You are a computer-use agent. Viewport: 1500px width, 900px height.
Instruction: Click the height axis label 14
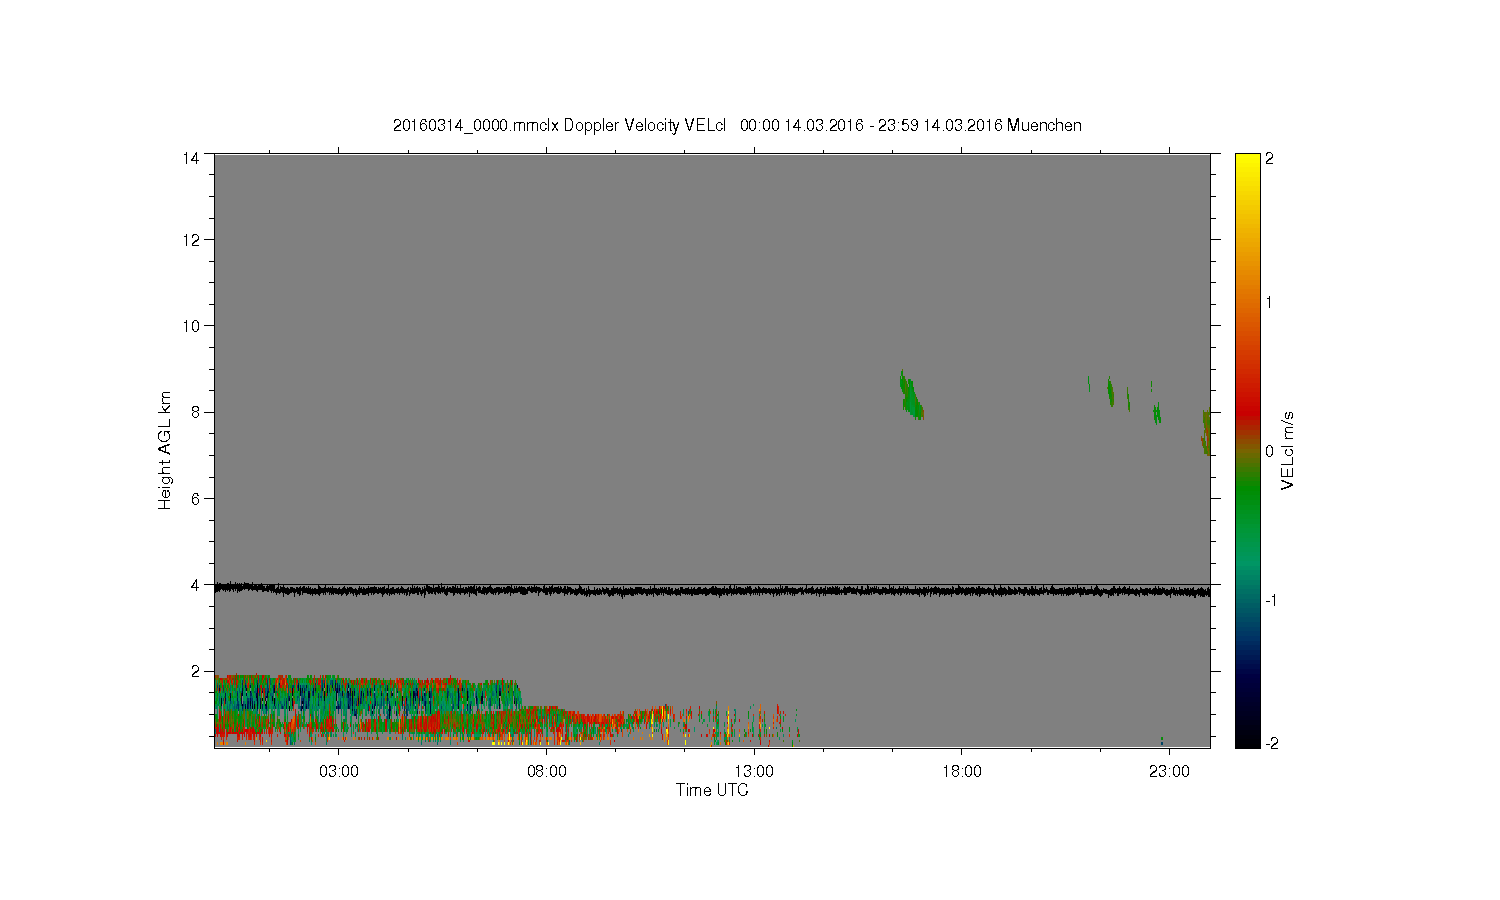(191, 158)
